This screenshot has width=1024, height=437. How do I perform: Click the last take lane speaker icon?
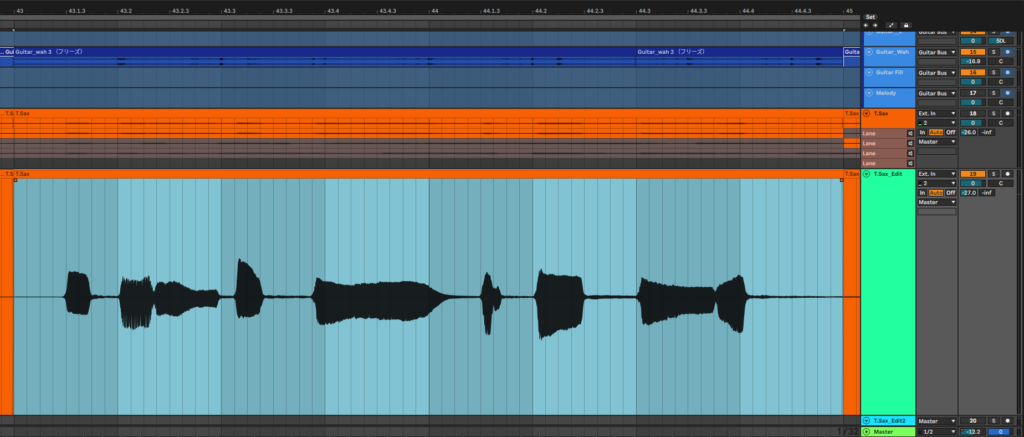coord(910,163)
